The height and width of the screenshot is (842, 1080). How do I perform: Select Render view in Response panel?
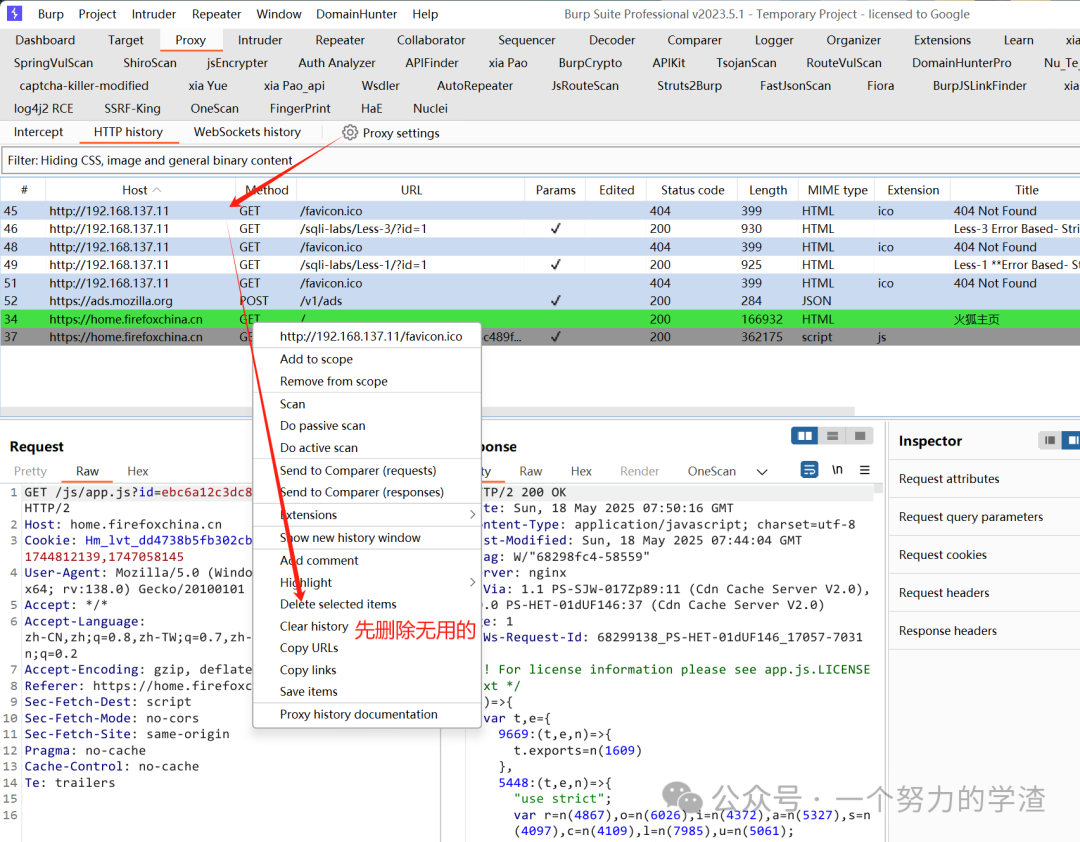pyautogui.click(x=639, y=471)
